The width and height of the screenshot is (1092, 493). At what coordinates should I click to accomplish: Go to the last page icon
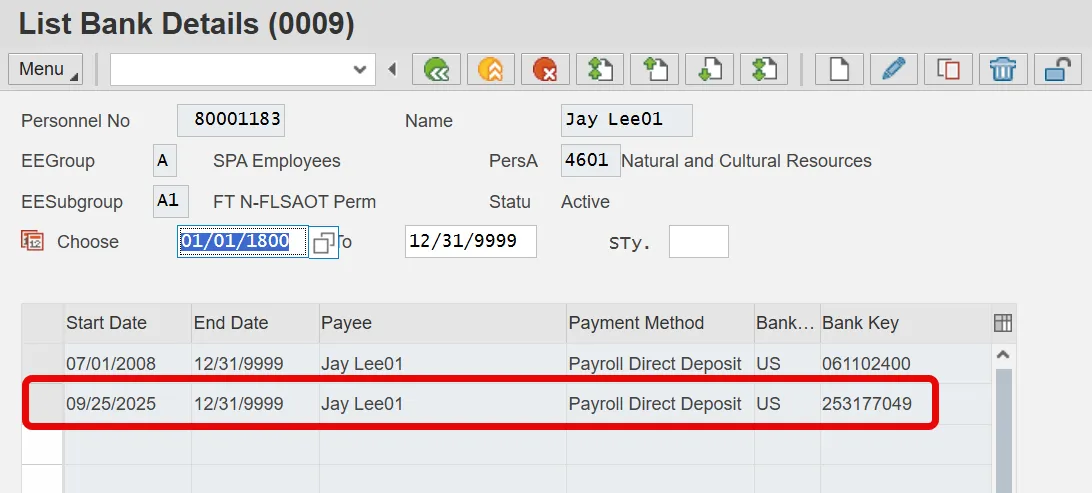coord(764,70)
